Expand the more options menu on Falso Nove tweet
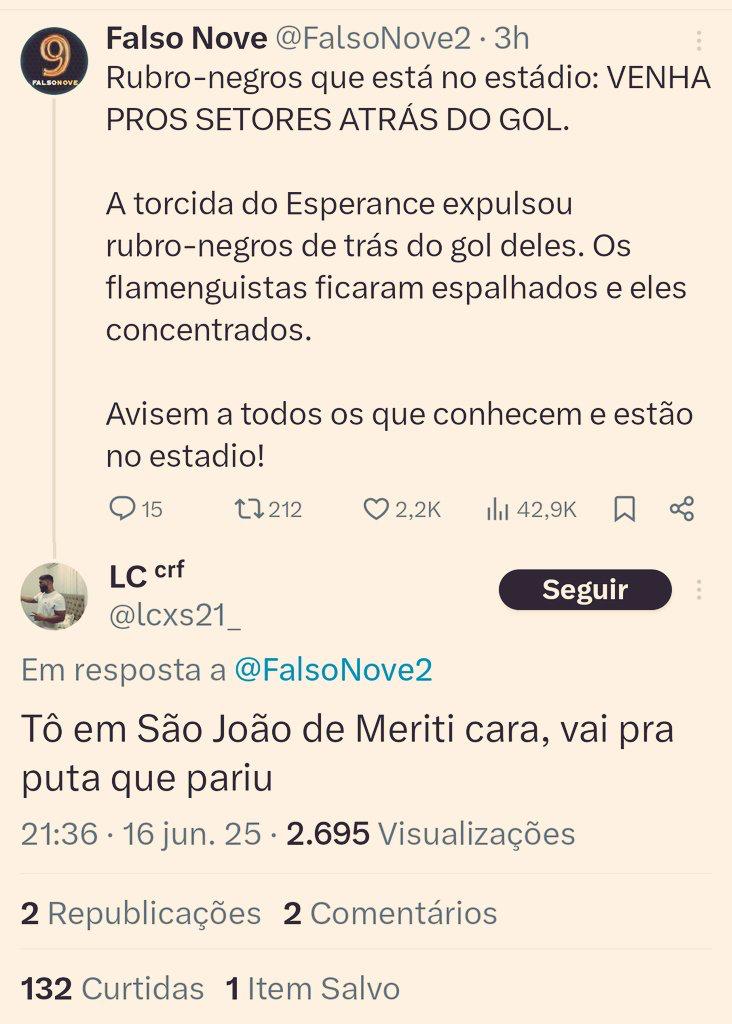 click(x=699, y=40)
